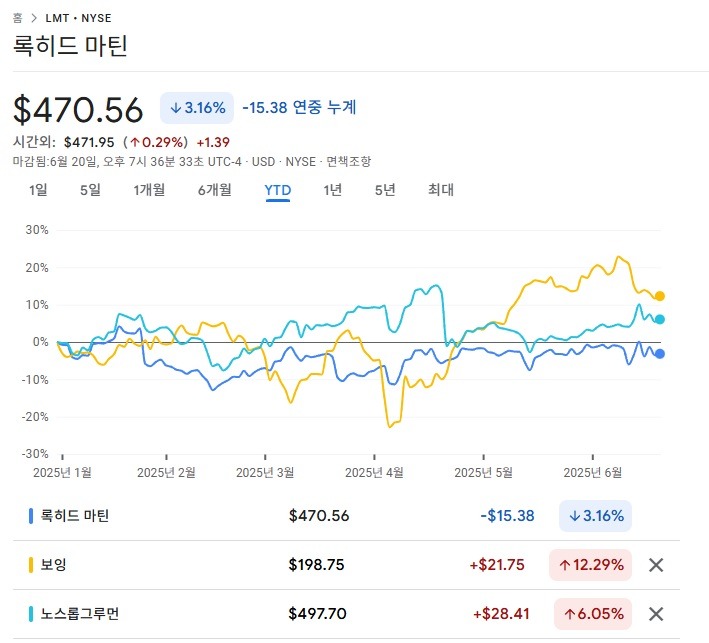Click LMT · NYSE breadcrumb text
709x643 pixels.
click(x=78, y=18)
